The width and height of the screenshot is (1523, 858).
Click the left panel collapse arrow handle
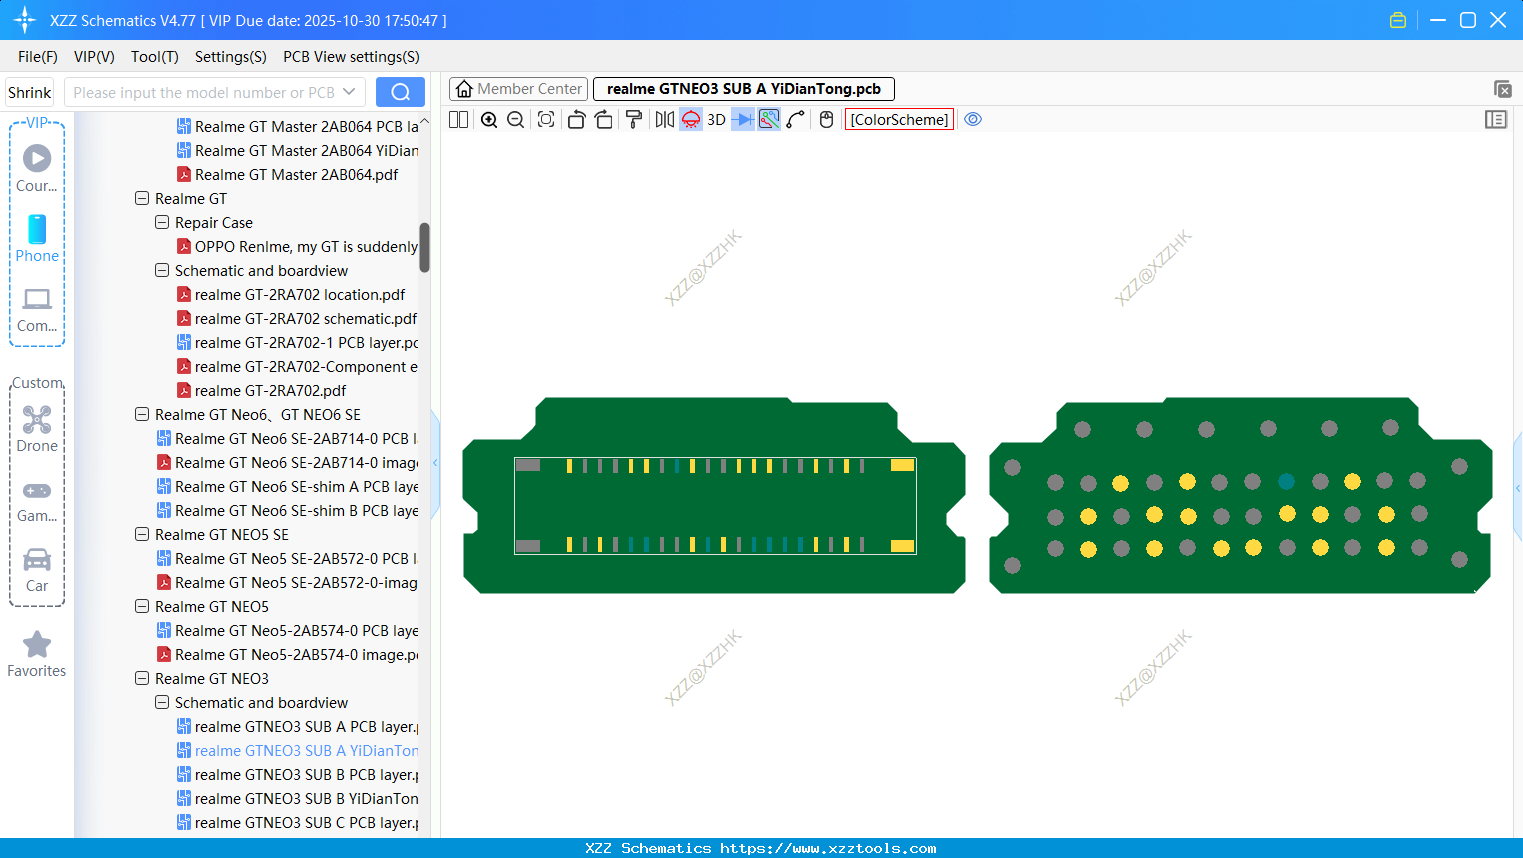(x=435, y=463)
